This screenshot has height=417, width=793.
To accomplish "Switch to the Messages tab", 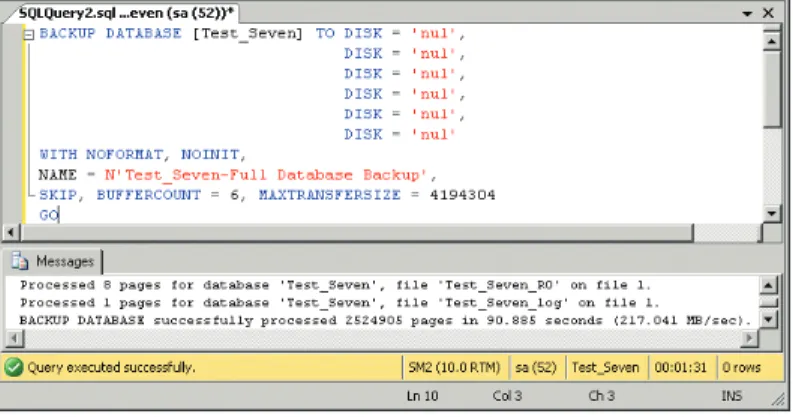I will pos(53,261).
